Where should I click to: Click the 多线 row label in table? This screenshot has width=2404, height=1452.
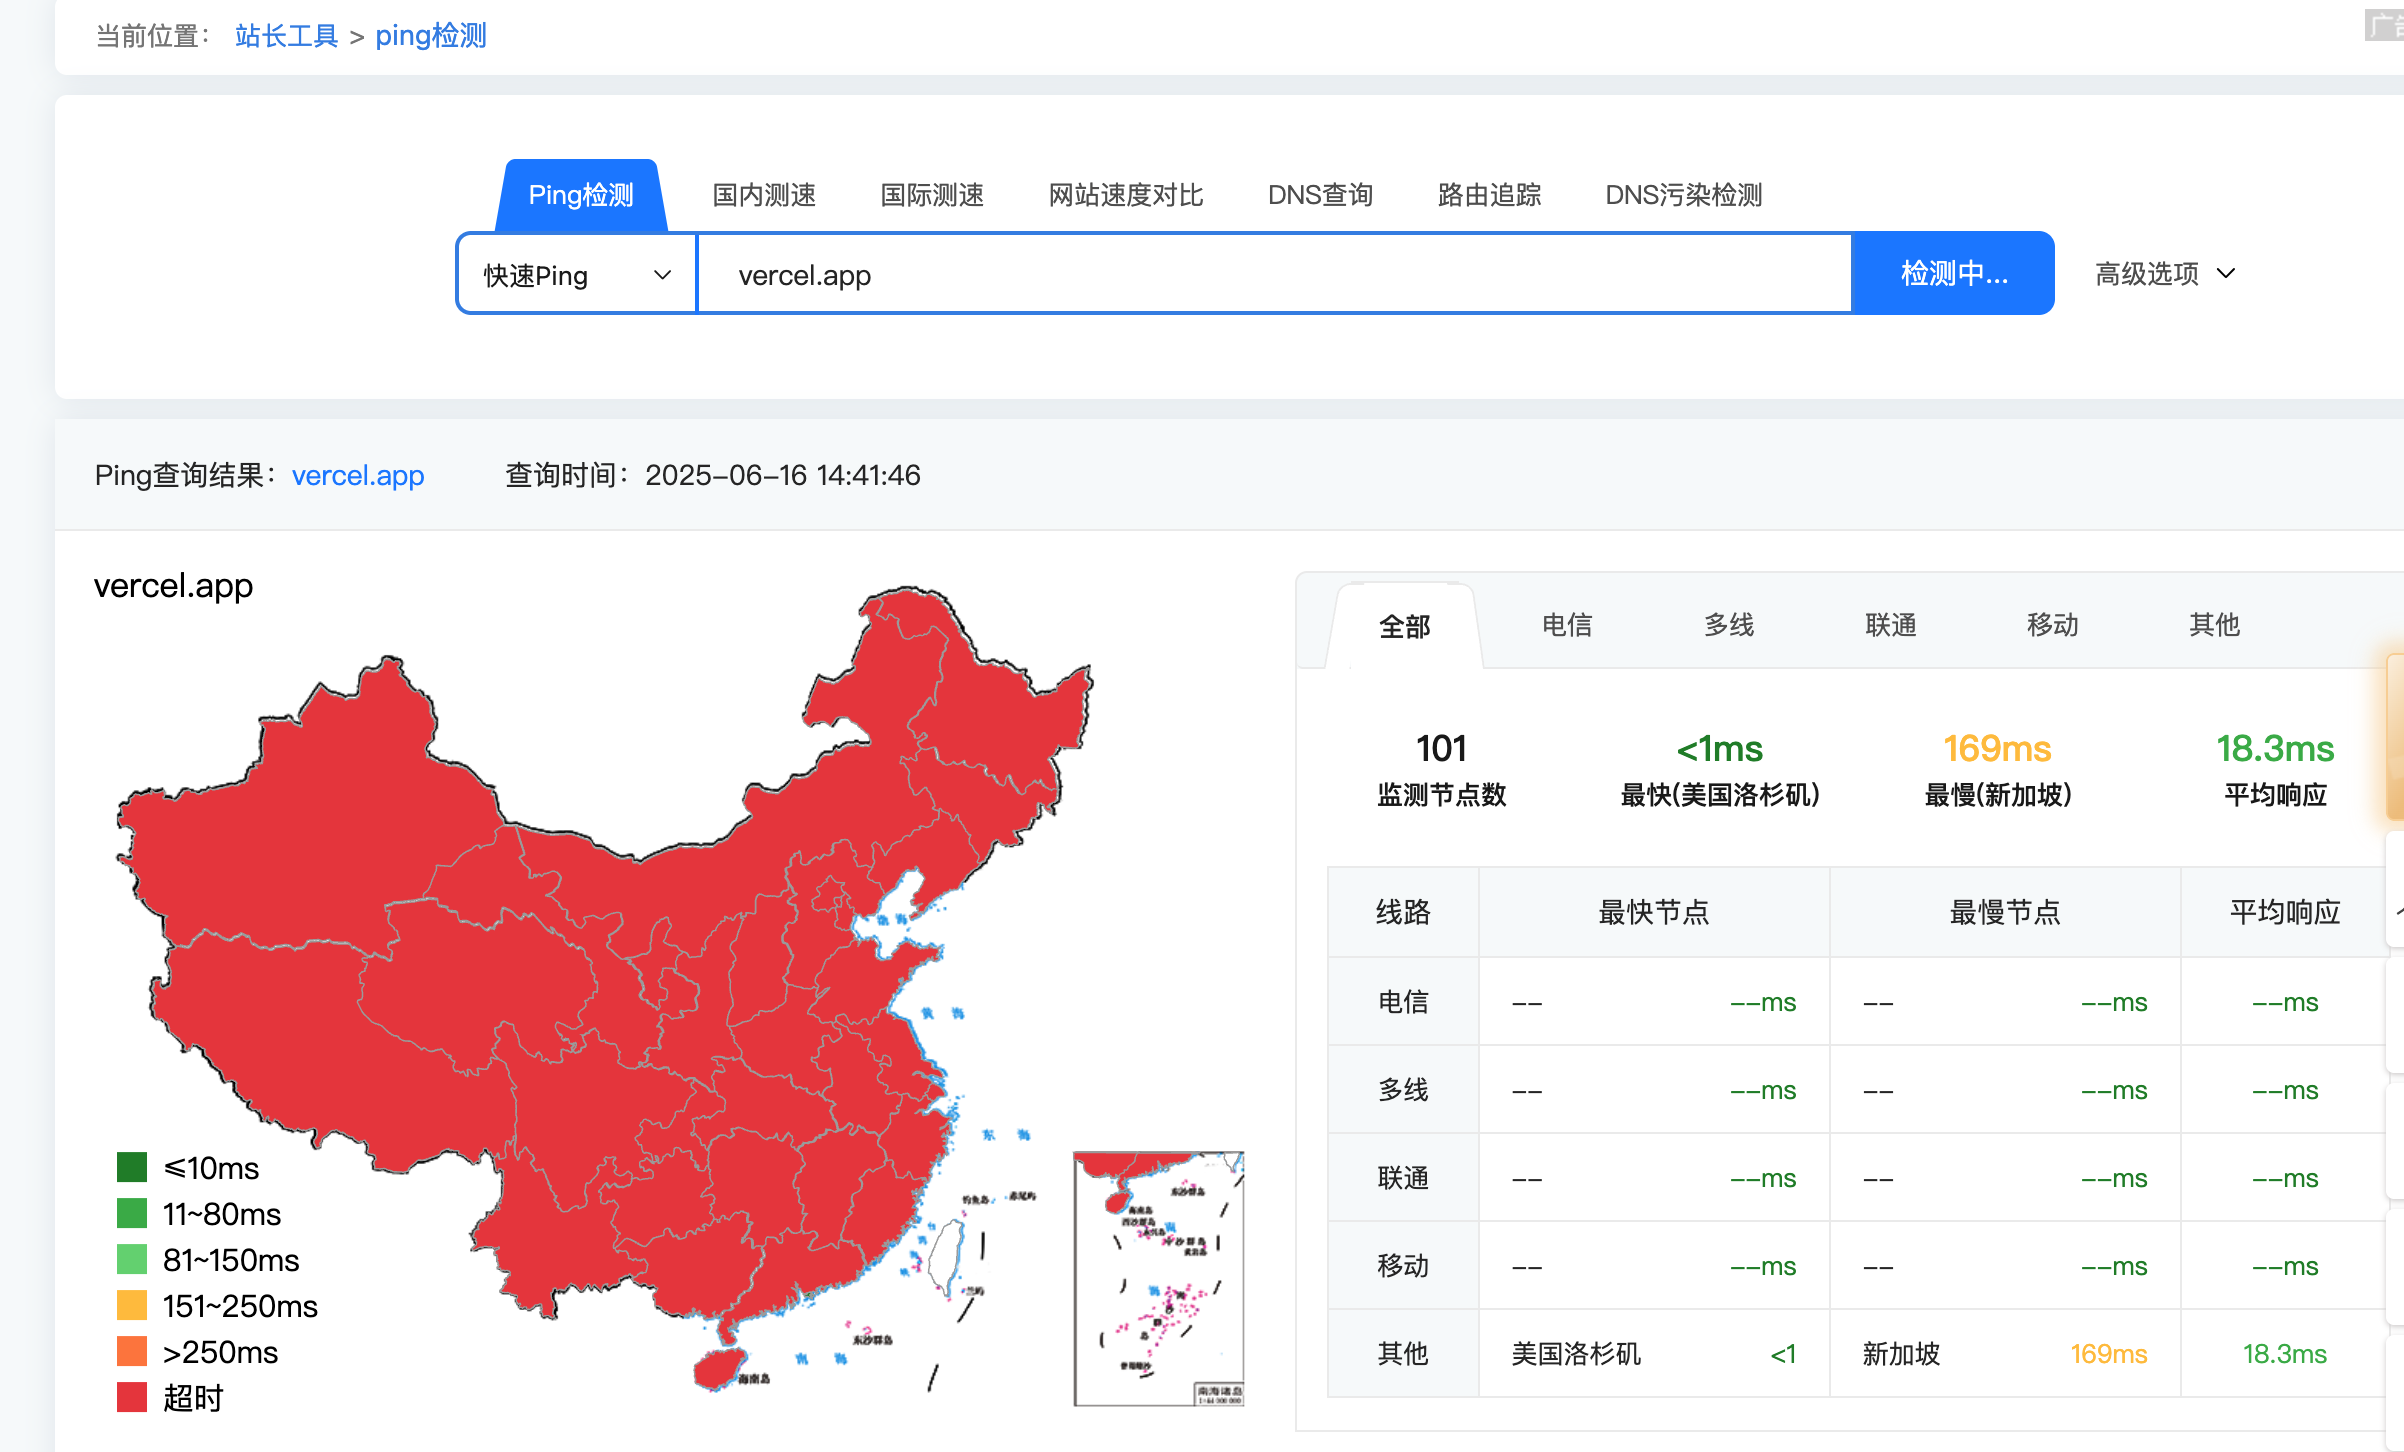tap(1403, 1090)
